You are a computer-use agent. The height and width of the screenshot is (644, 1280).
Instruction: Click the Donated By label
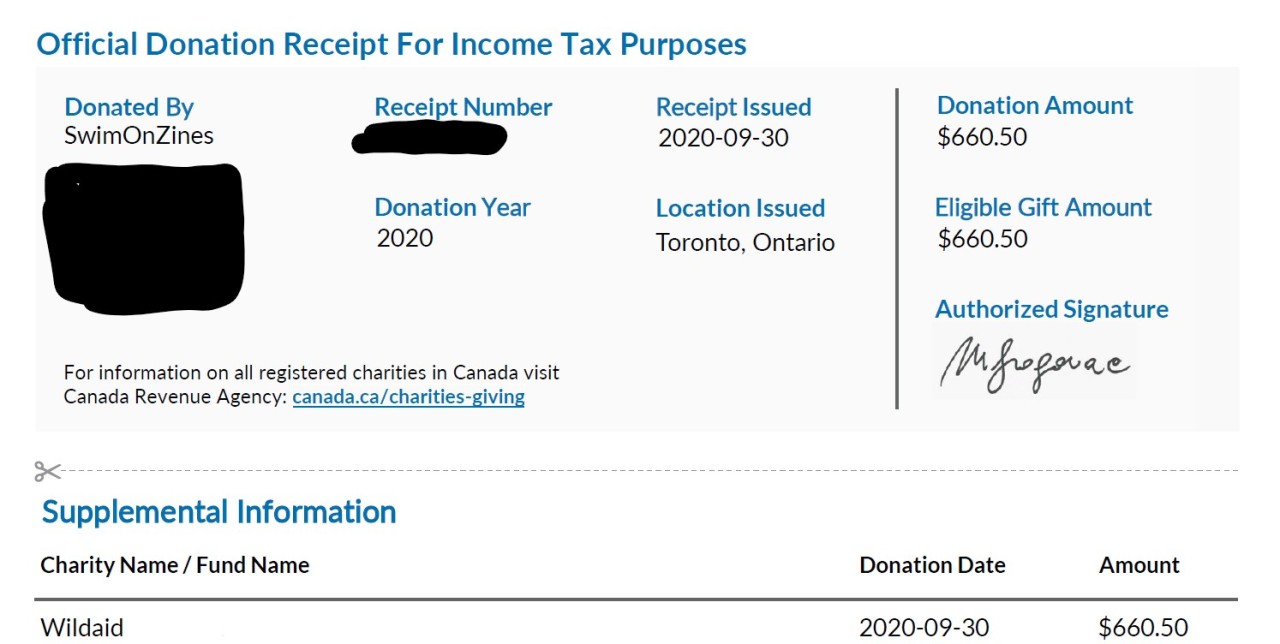coord(129,107)
